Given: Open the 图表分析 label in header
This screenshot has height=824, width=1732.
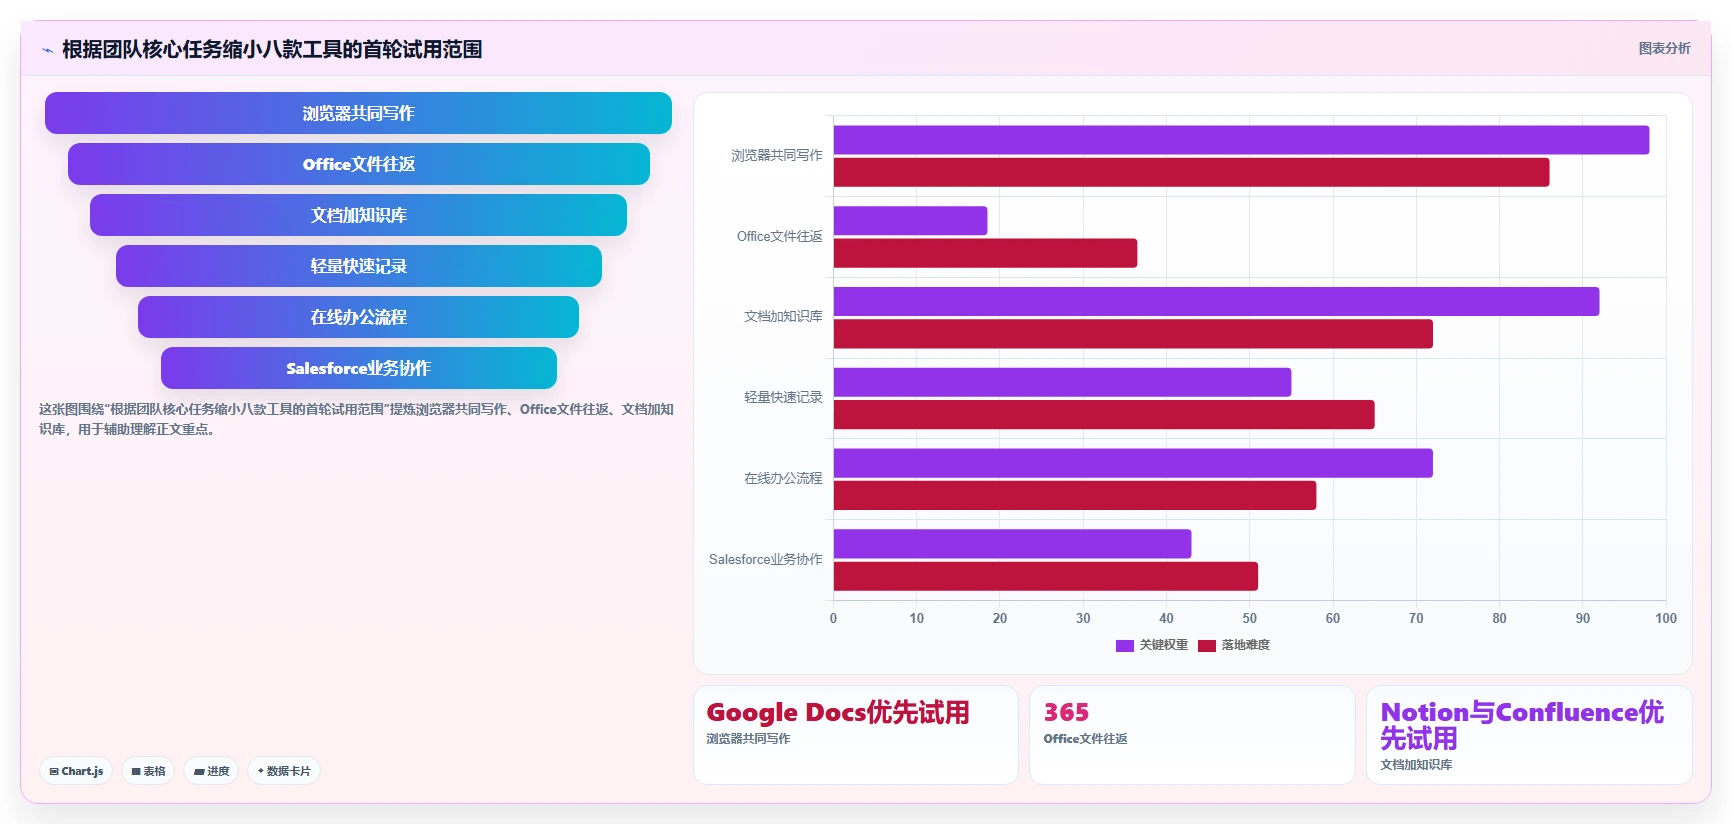Looking at the screenshot, I should click(1664, 48).
